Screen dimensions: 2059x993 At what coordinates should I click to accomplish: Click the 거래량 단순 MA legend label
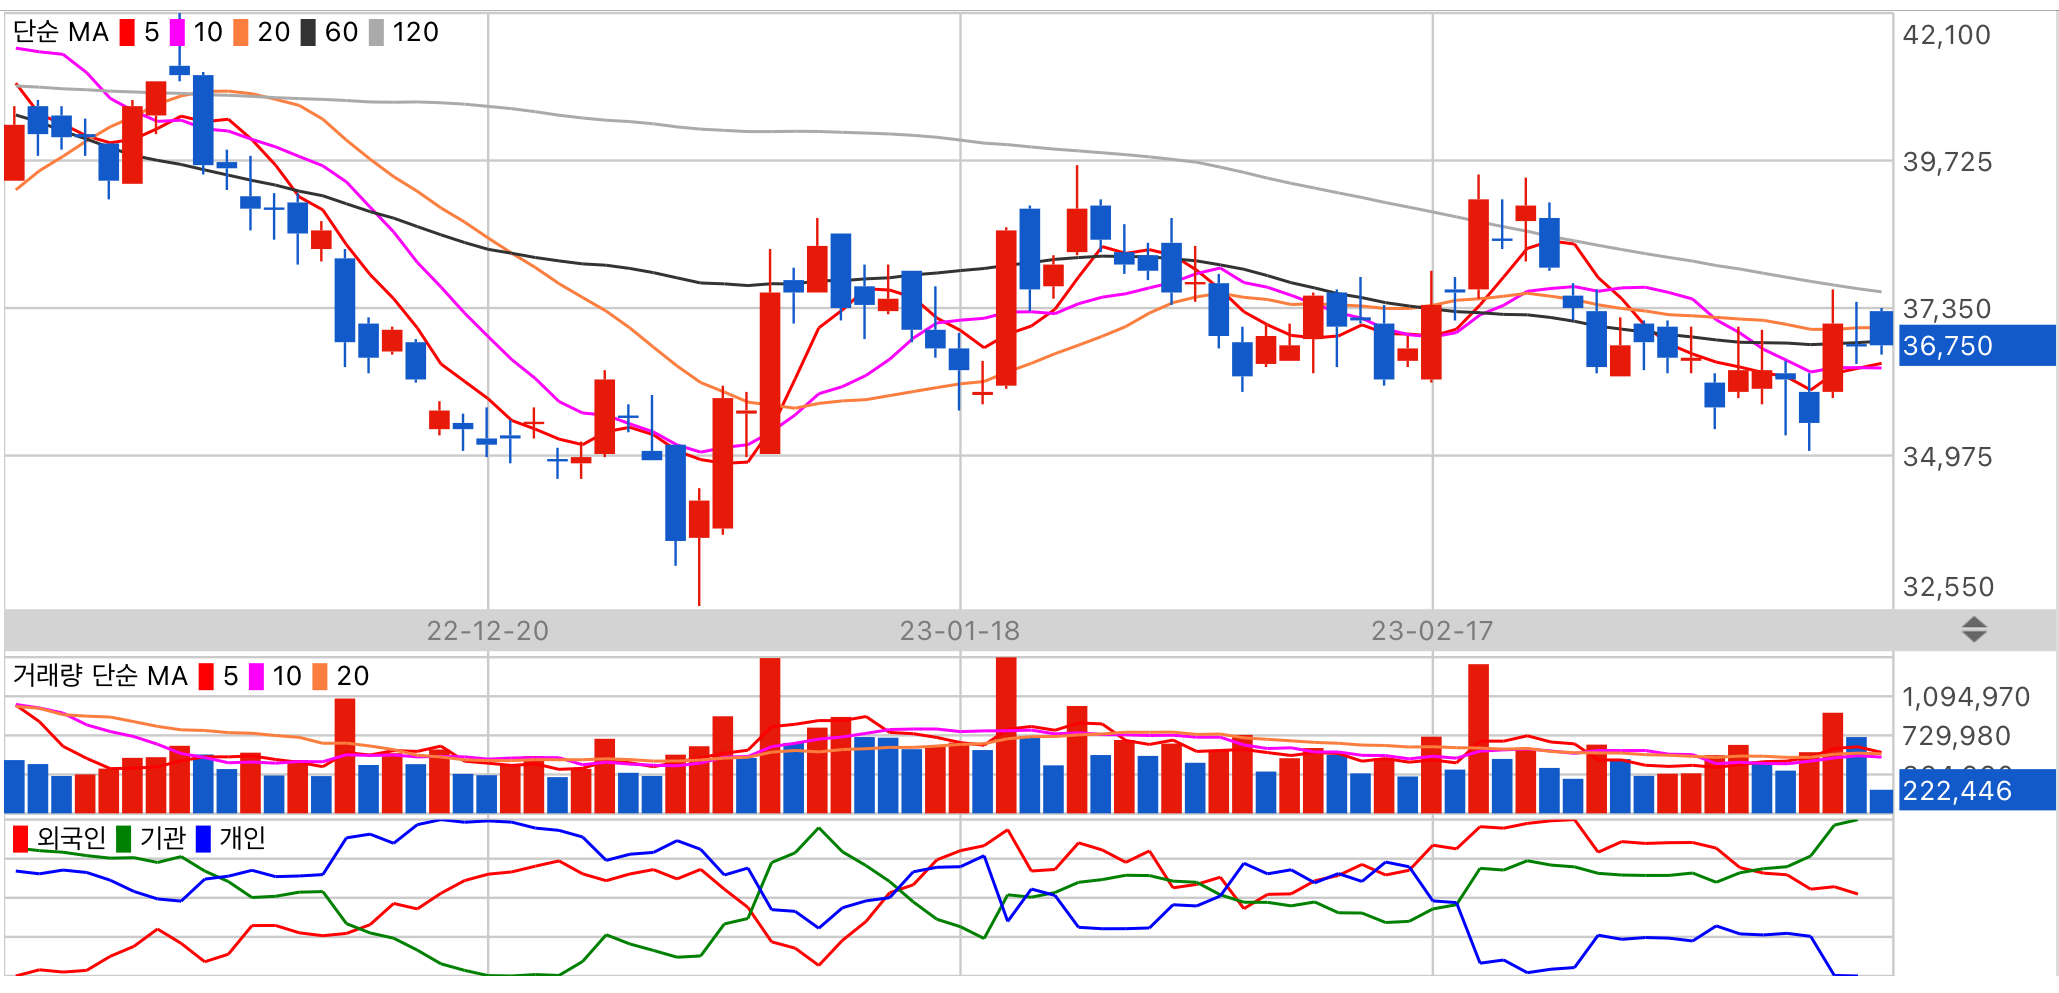coord(100,677)
